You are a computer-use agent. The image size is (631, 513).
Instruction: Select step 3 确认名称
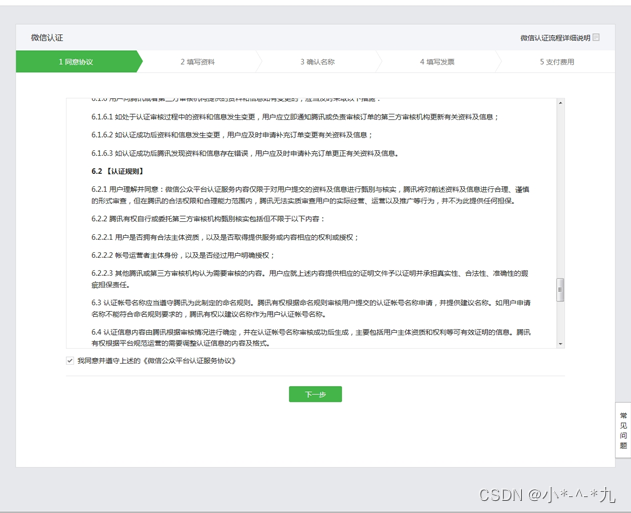pos(318,62)
